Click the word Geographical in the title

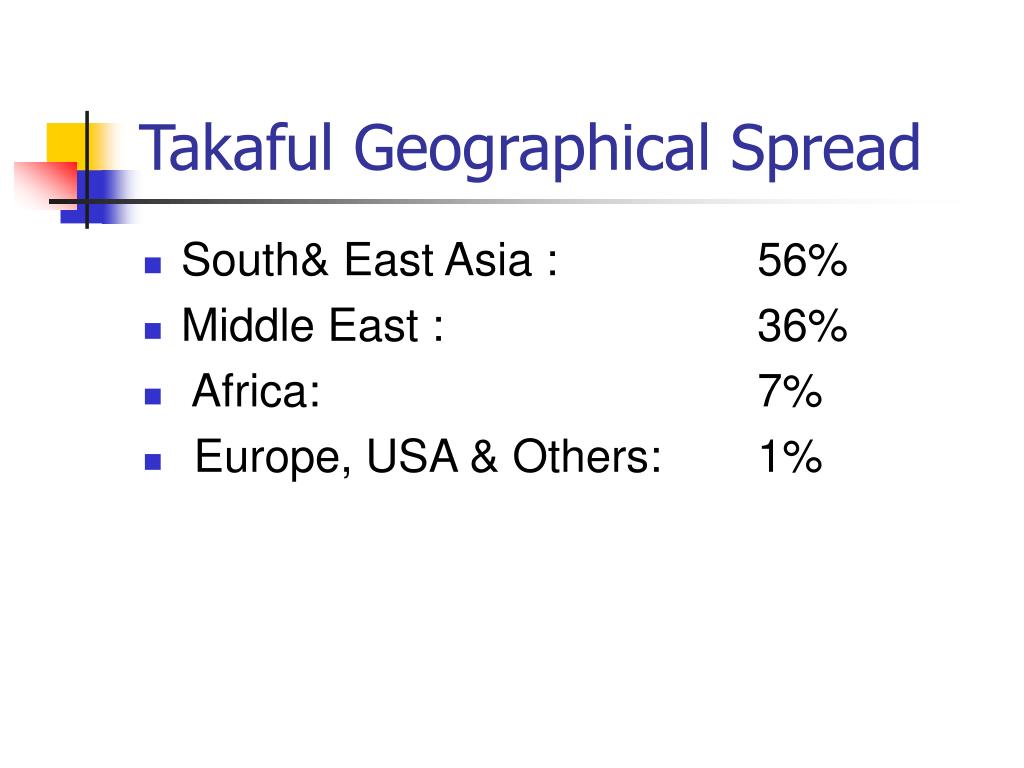tap(531, 151)
